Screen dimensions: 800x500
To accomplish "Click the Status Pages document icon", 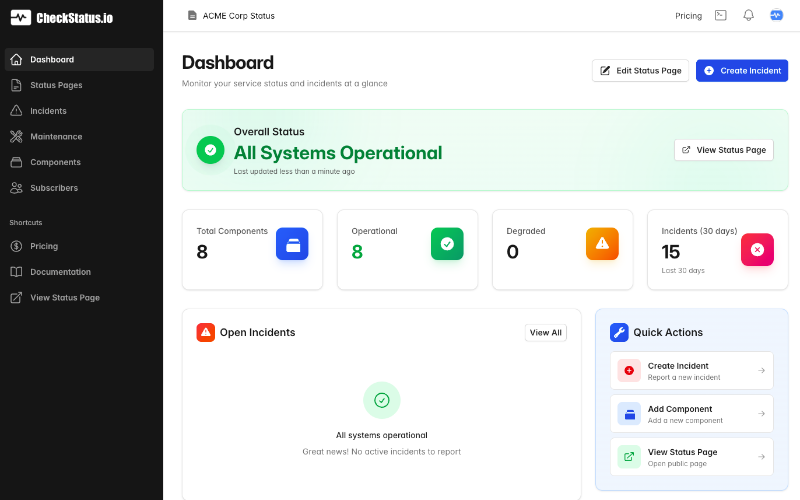I will coord(16,85).
